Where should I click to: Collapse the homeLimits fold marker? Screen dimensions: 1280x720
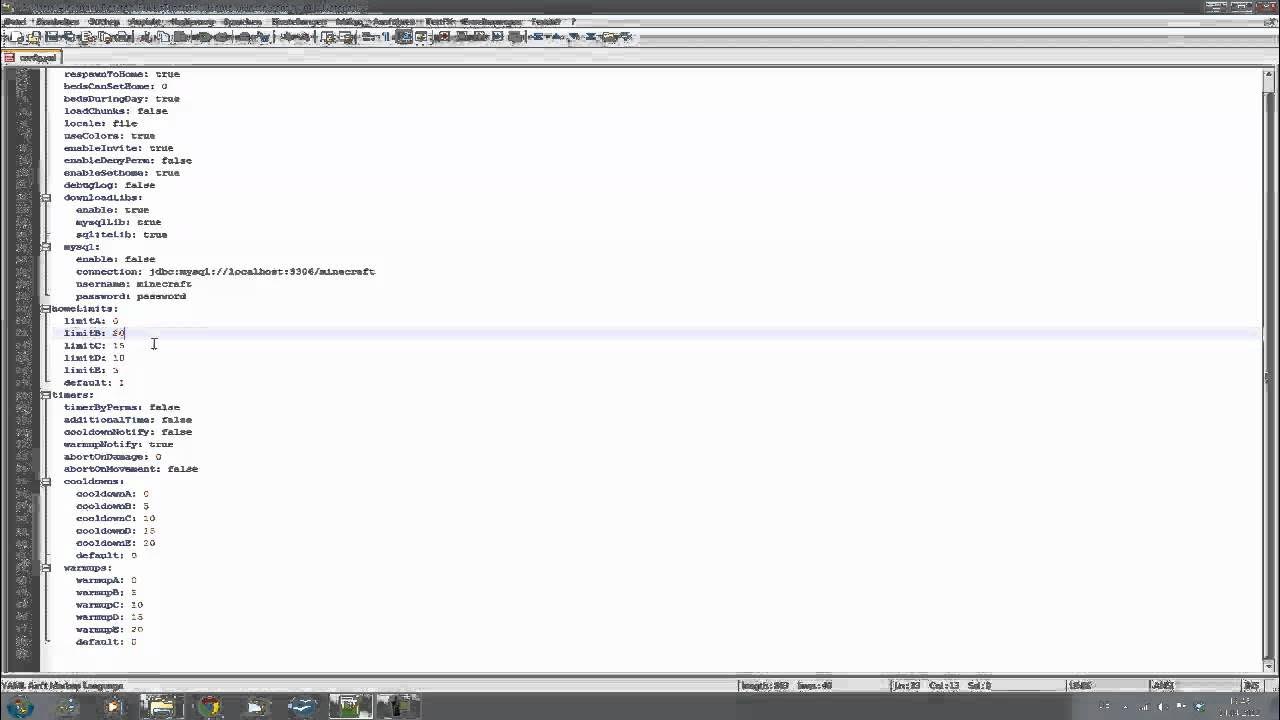point(46,308)
